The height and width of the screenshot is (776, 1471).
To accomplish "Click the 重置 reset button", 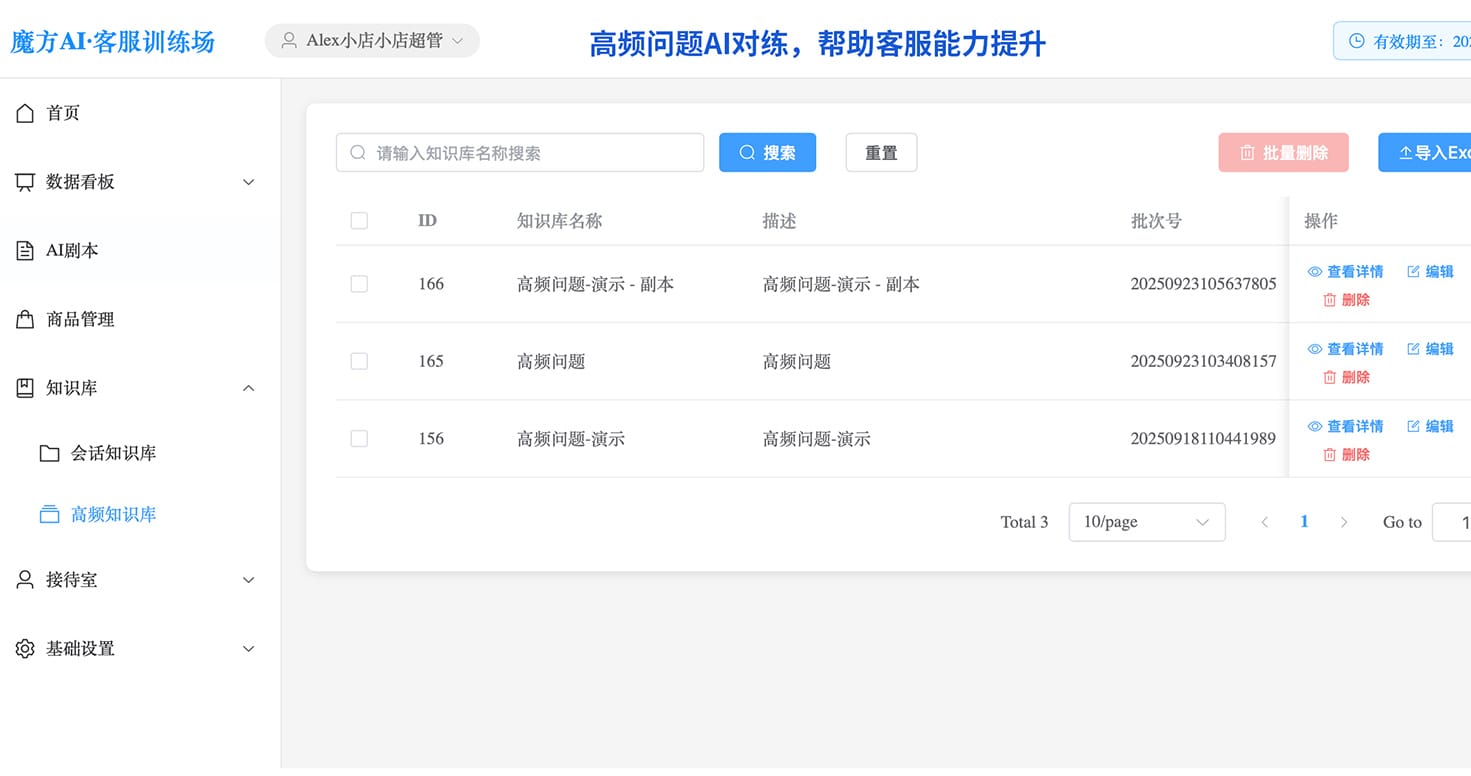I will [x=881, y=153].
